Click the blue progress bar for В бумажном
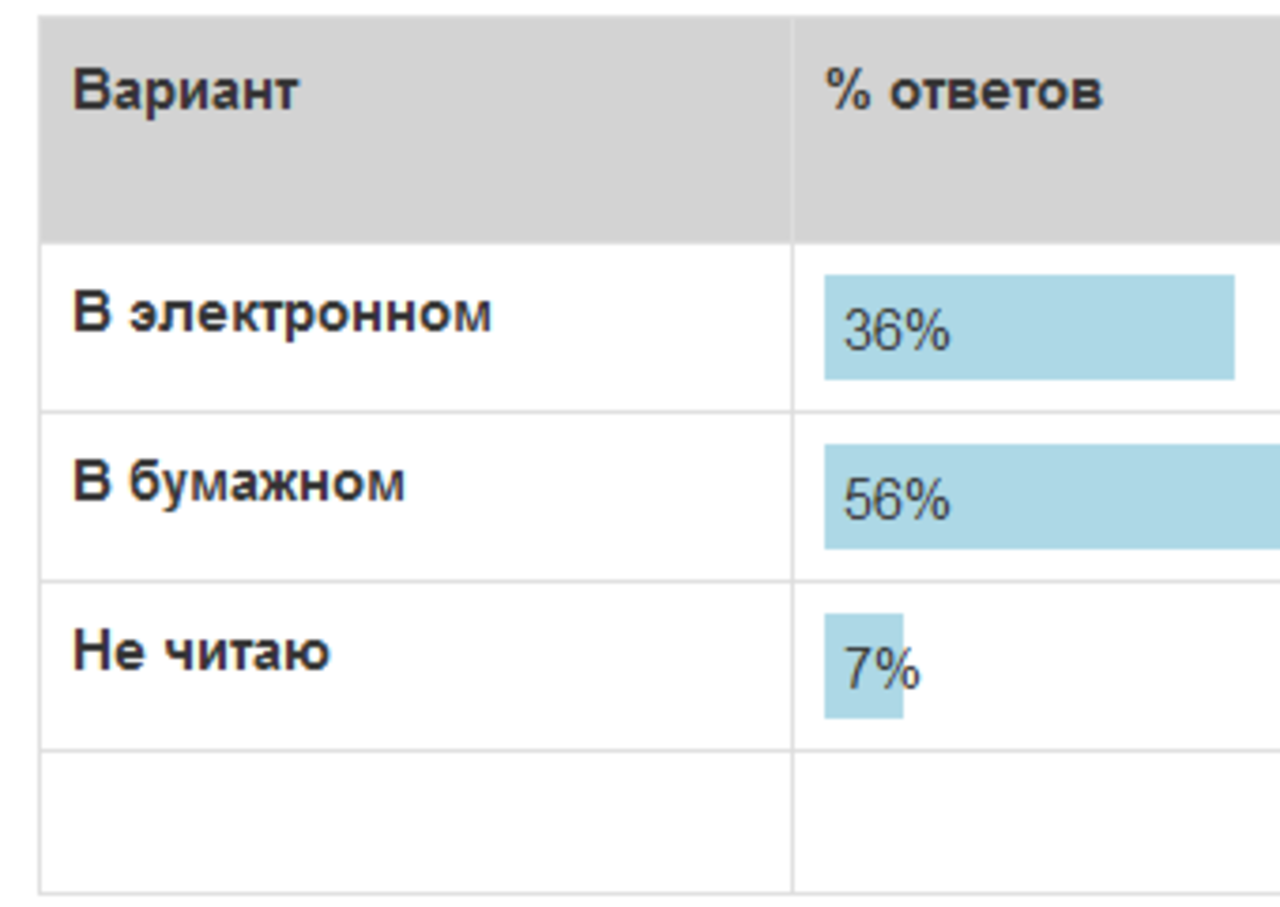 (x=1052, y=496)
